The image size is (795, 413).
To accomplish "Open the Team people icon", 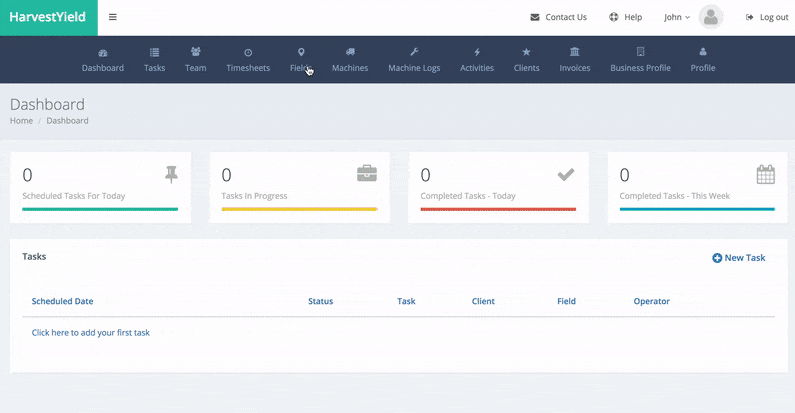I will click(x=196, y=52).
